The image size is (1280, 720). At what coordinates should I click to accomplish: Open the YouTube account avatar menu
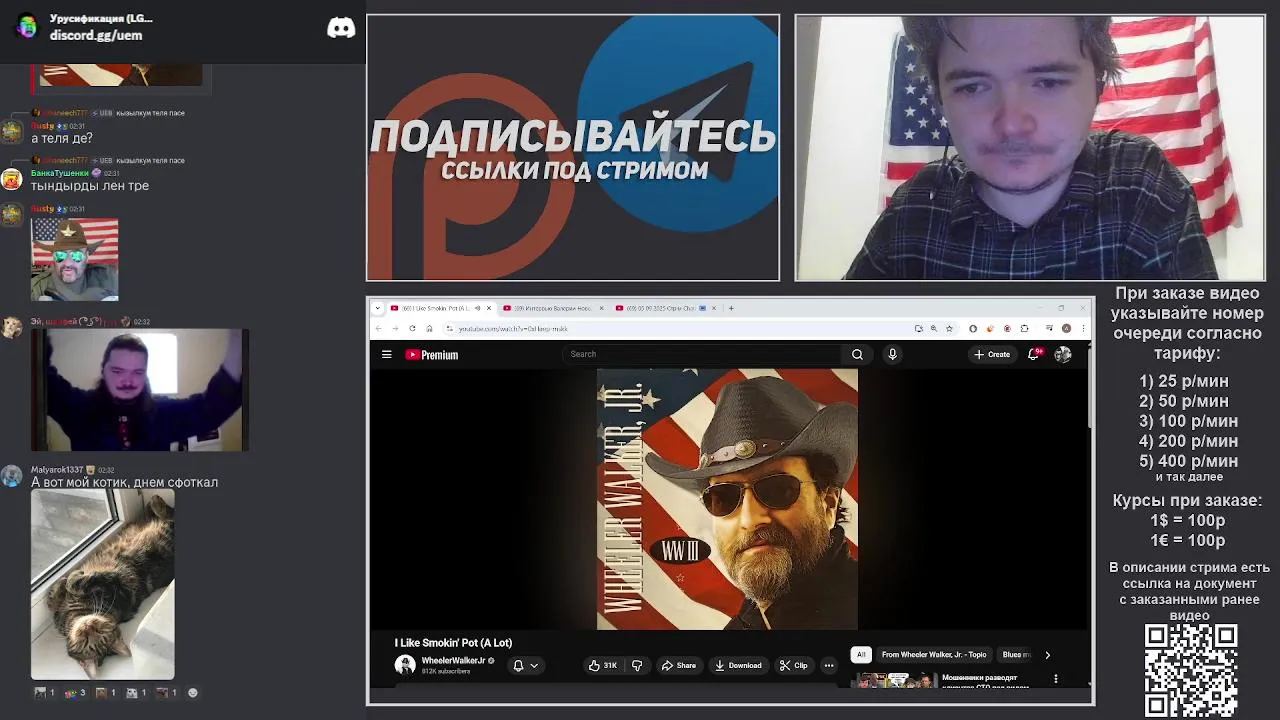[1062, 354]
